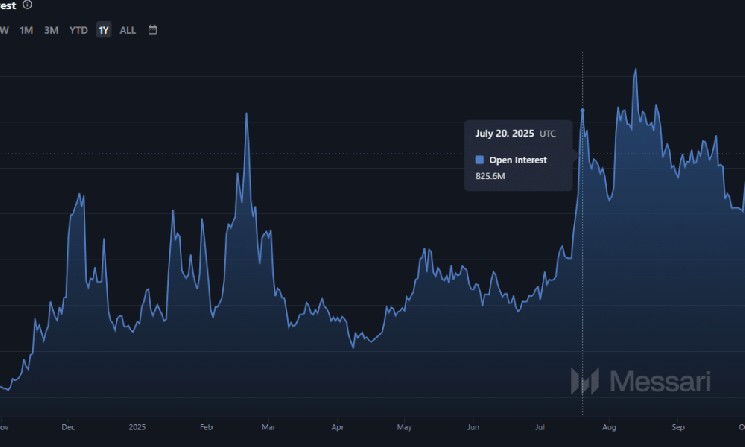745x447 pixels.
Task: Click the Dec label on the time axis
Action: (68, 426)
